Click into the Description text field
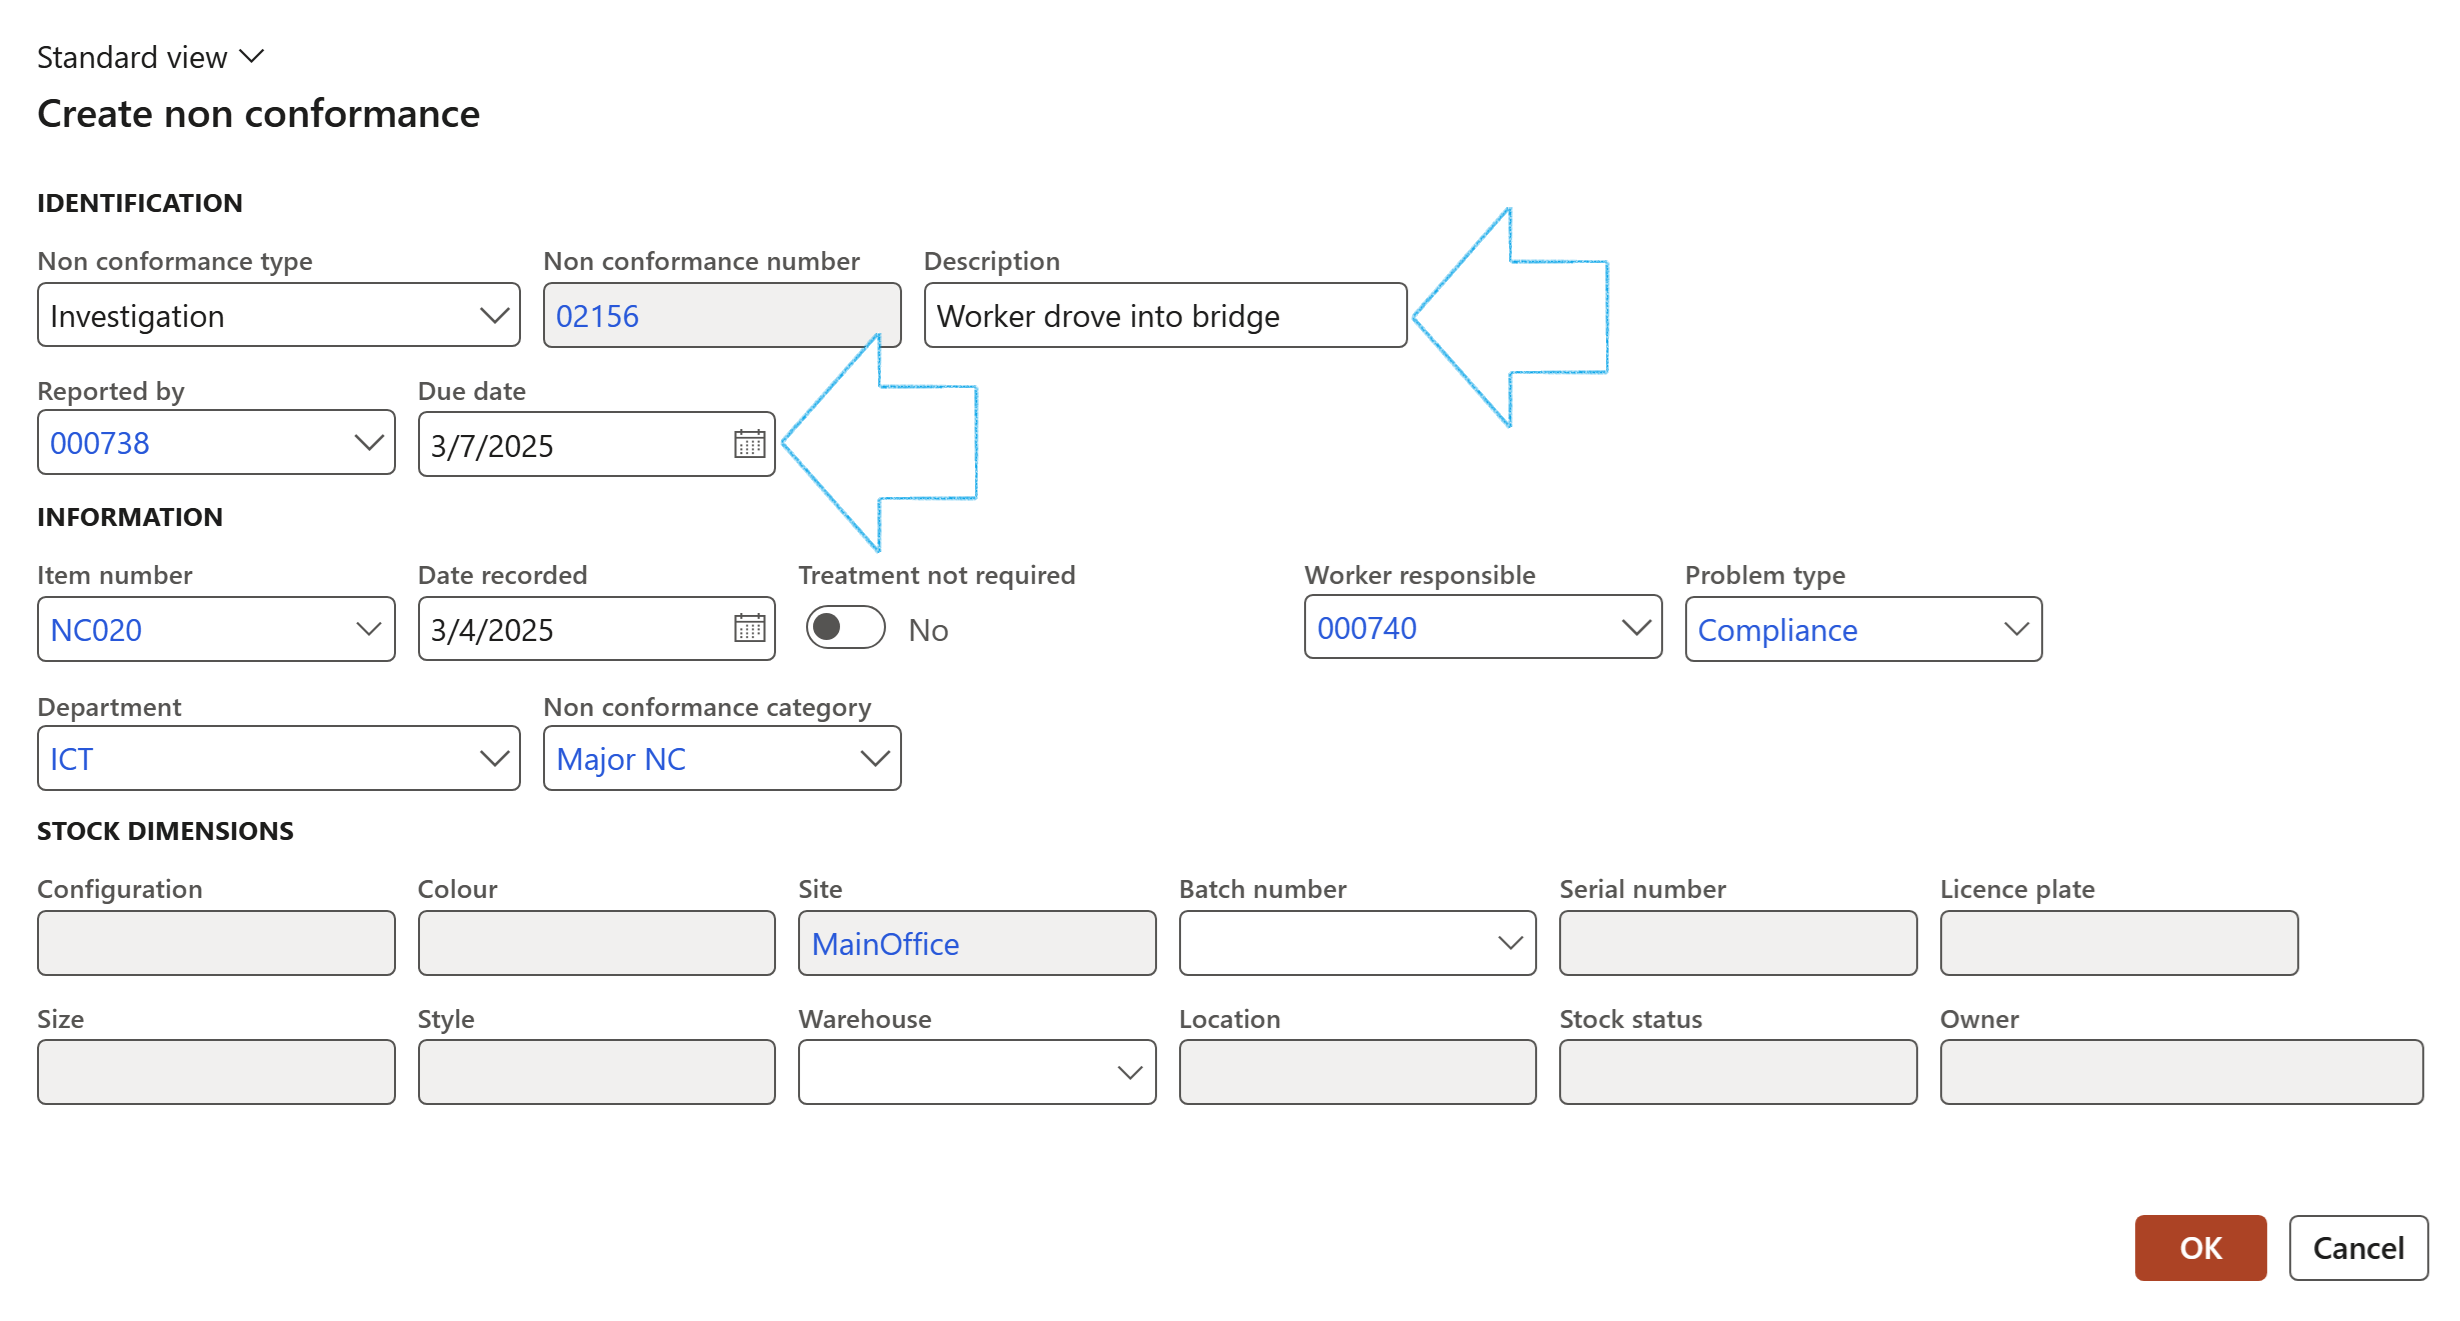This screenshot has width=2460, height=1321. pos(1164,316)
